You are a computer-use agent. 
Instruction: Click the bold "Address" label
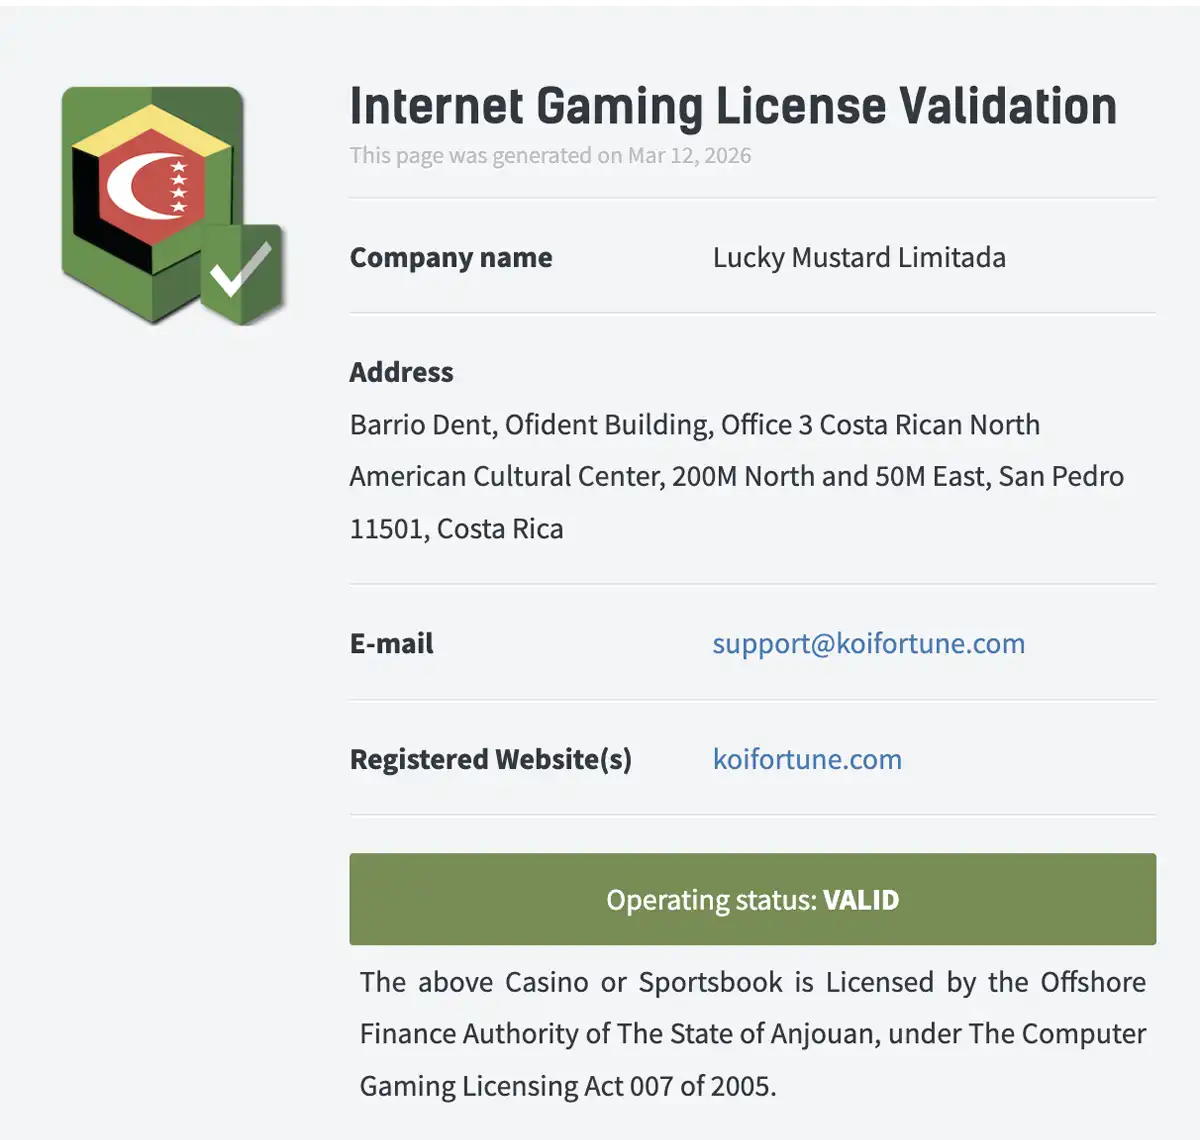click(x=401, y=372)
